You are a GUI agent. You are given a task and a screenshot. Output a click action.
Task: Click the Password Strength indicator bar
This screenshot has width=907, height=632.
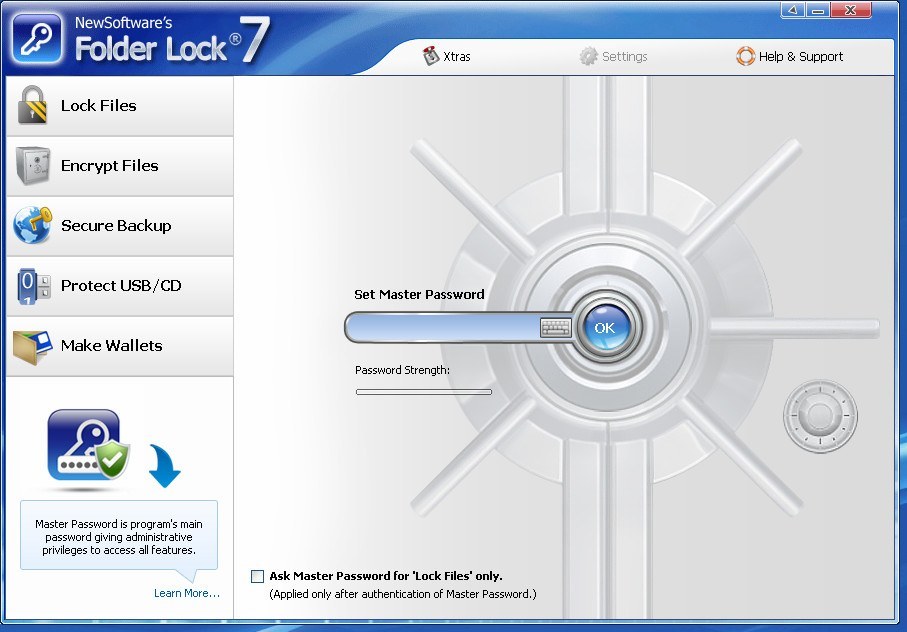424,391
